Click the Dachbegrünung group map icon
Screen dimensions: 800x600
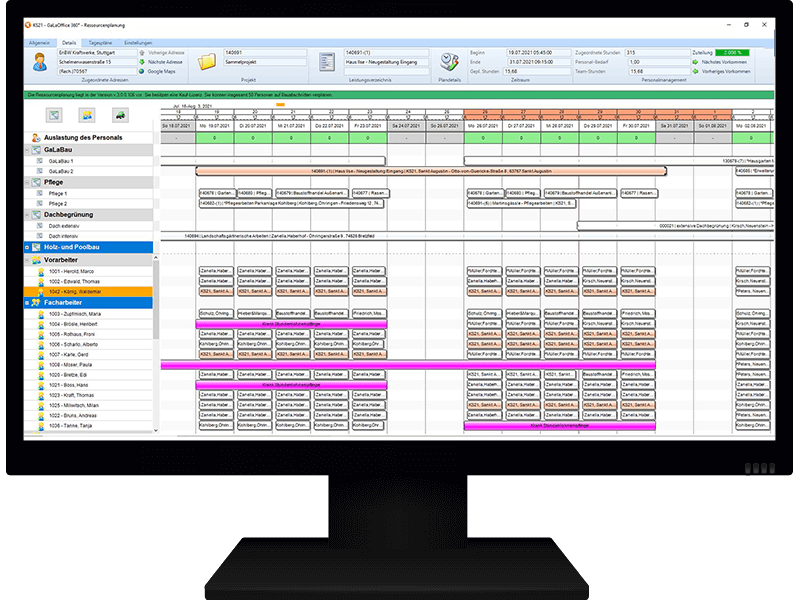click(36, 215)
